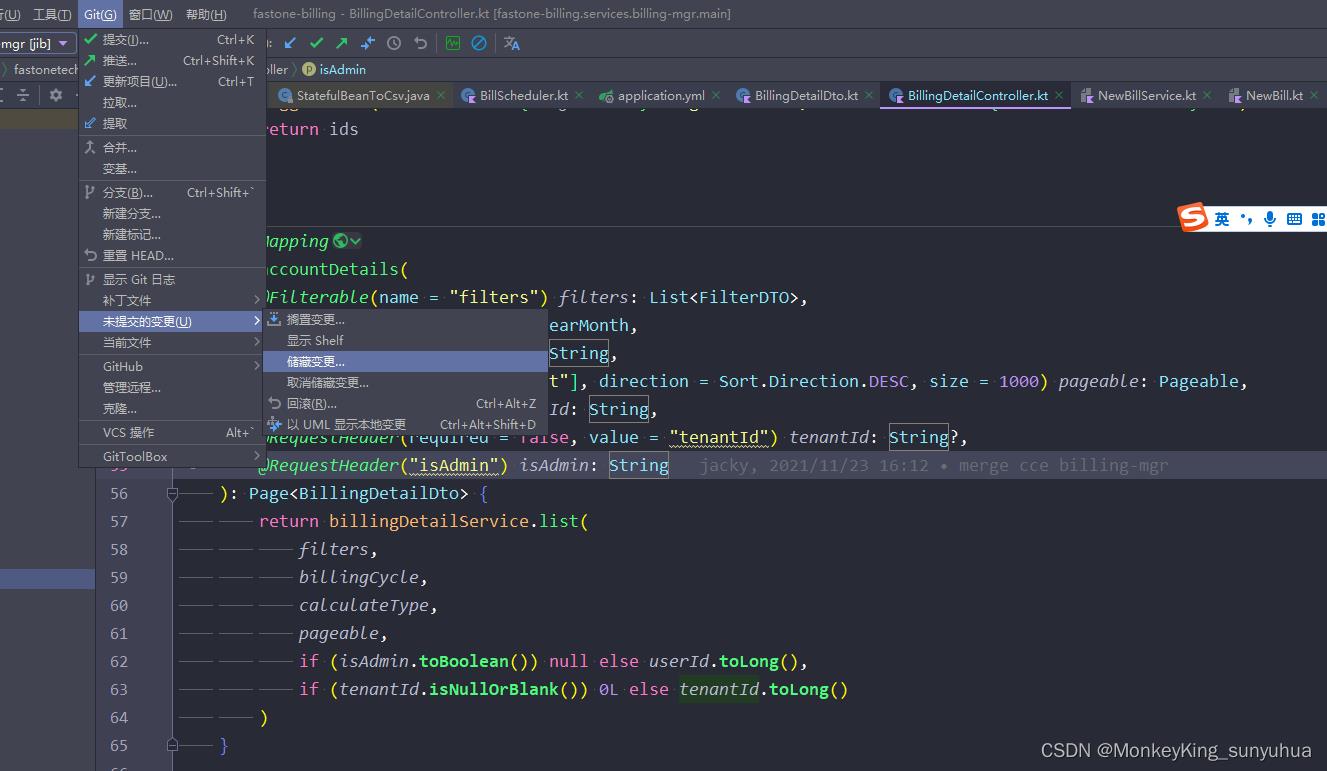1327x771 pixels.
Task: Click the Sogou input method S logo
Action: tap(1193, 217)
